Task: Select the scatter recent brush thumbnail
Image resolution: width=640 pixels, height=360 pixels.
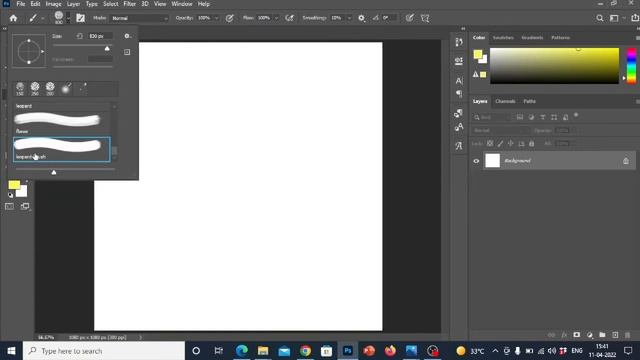Action: (83, 88)
